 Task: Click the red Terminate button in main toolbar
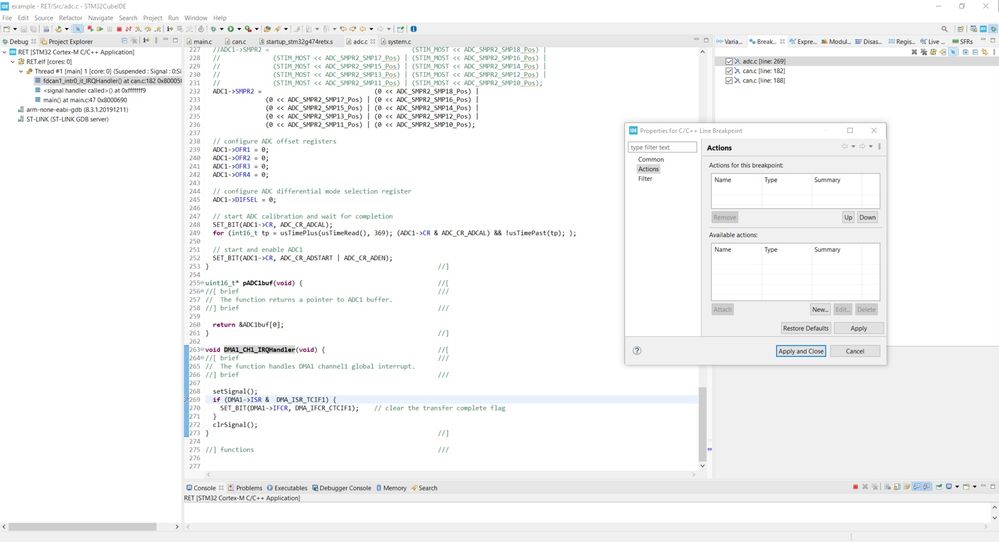(119, 29)
